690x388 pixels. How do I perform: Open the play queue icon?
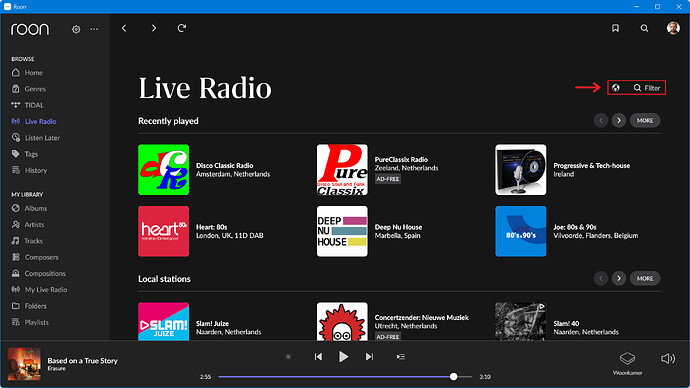click(400, 357)
